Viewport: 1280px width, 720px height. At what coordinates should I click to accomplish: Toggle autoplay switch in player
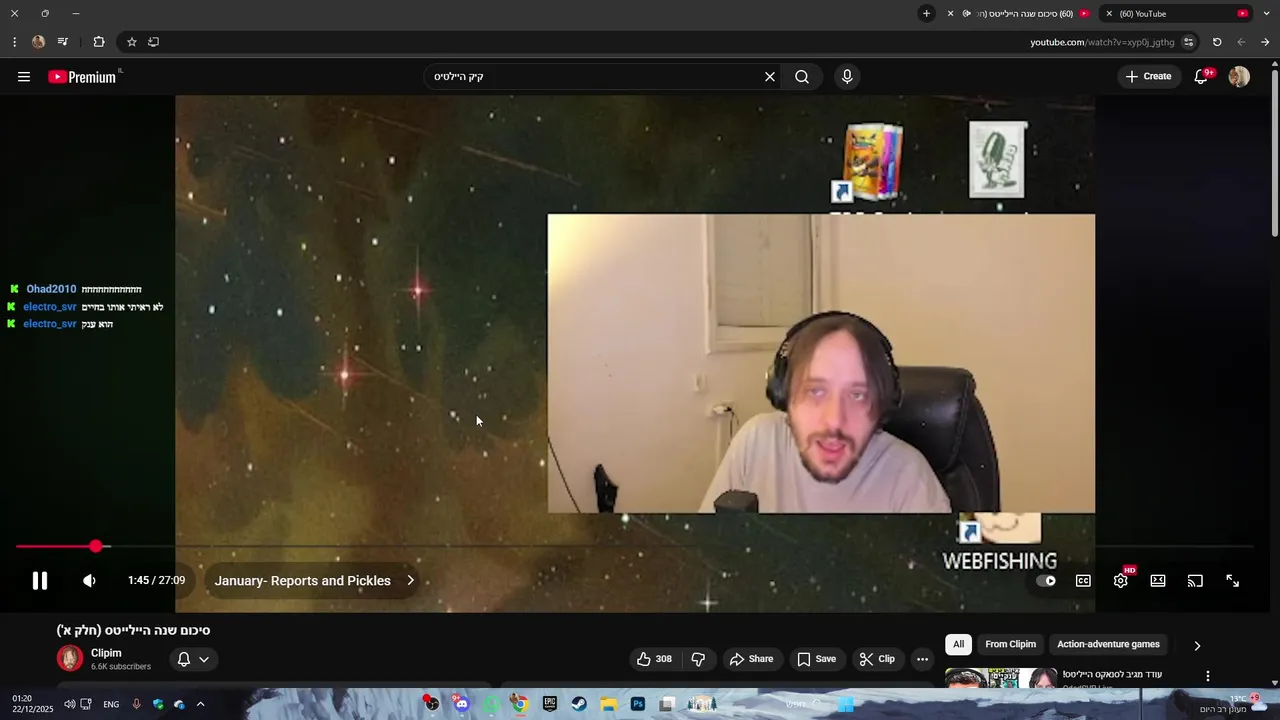pos(1046,581)
